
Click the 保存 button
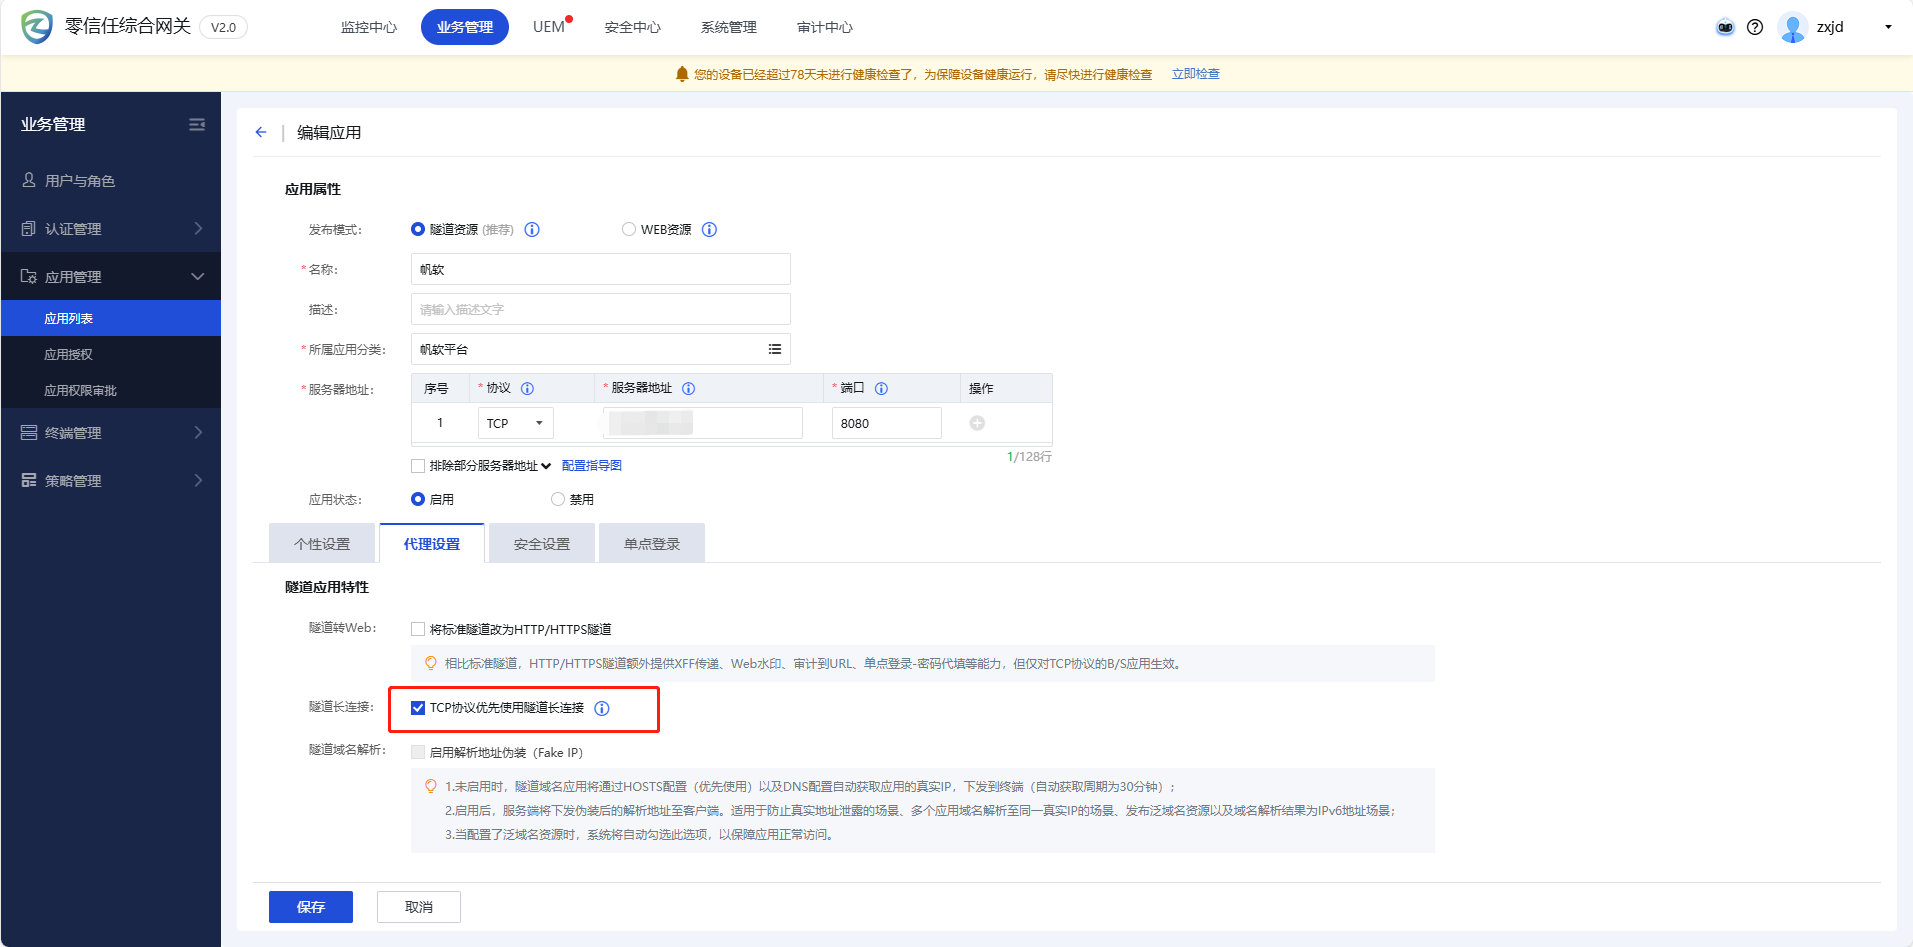click(x=310, y=907)
